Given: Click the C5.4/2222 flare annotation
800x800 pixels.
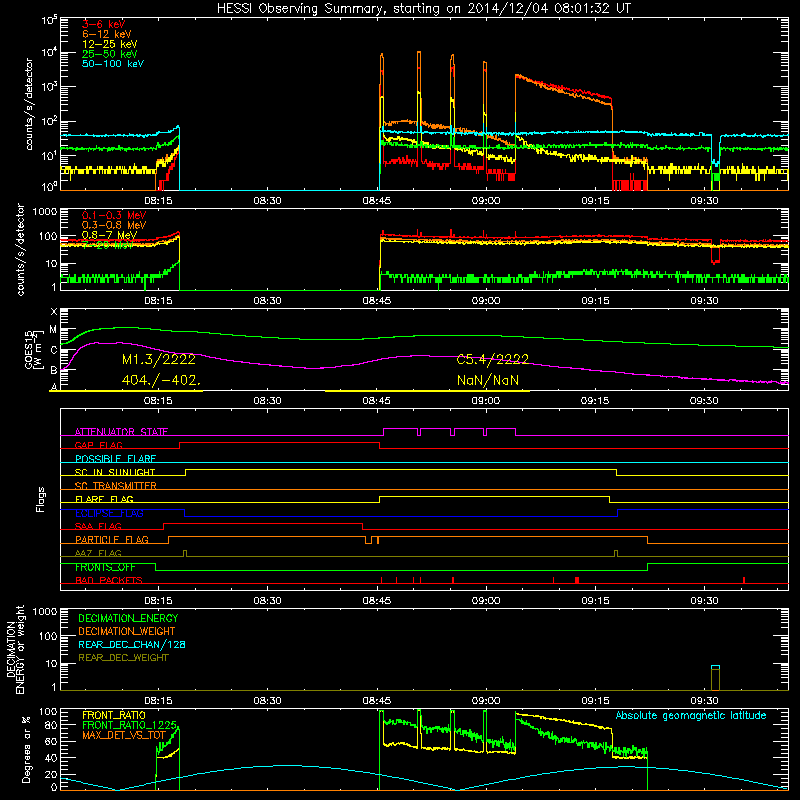Looking at the screenshot, I should (492, 359).
